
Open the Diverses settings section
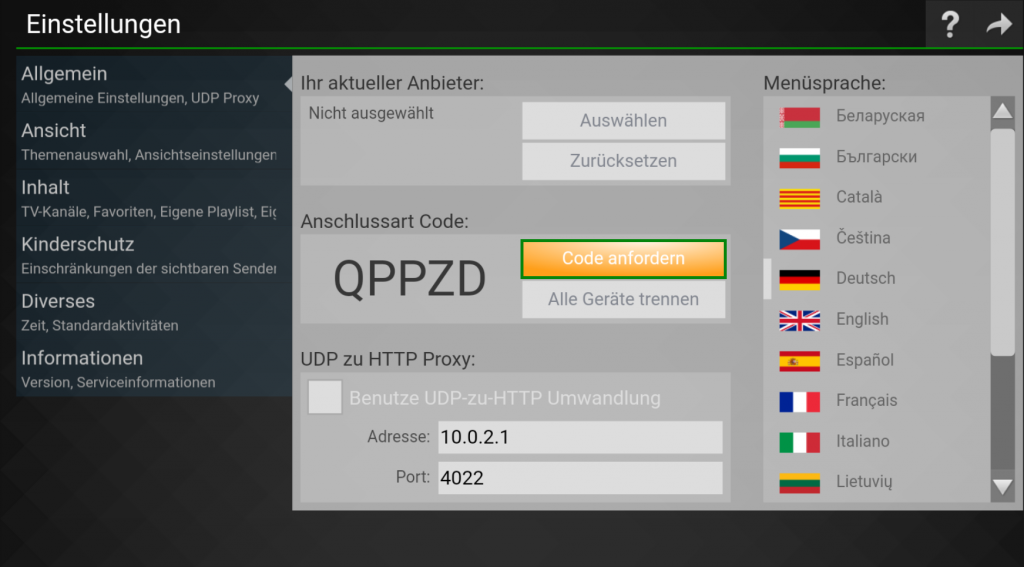[154, 312]
